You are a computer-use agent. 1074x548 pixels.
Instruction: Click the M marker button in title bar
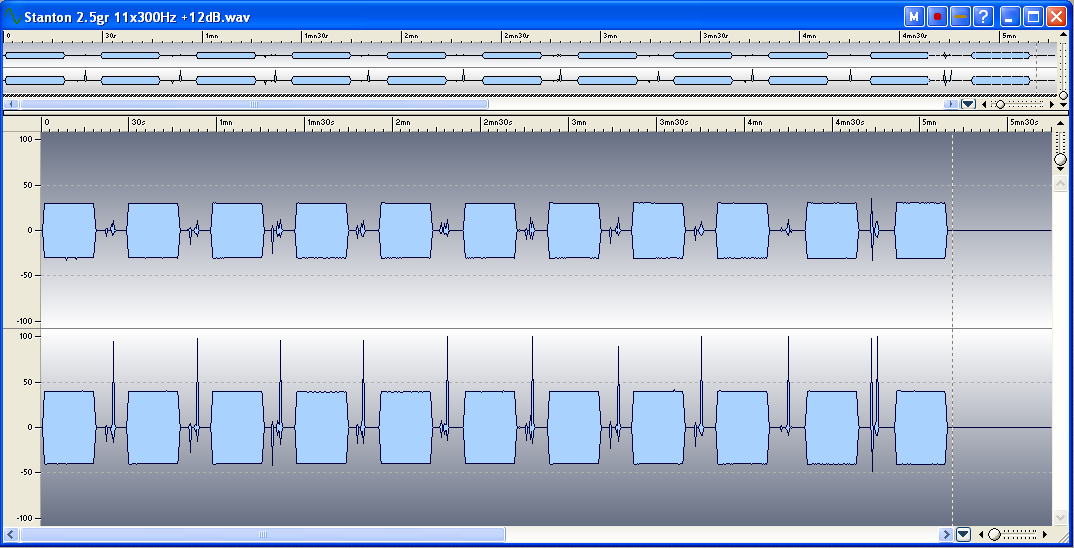pos(914,16)
